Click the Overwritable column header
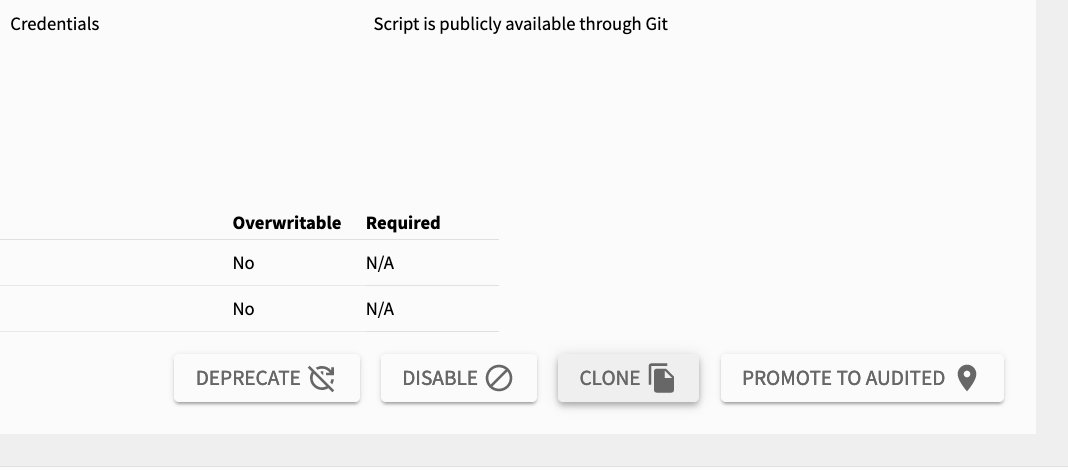Image resolution: width=1068 pixels, height=470 pixels. 287,223
